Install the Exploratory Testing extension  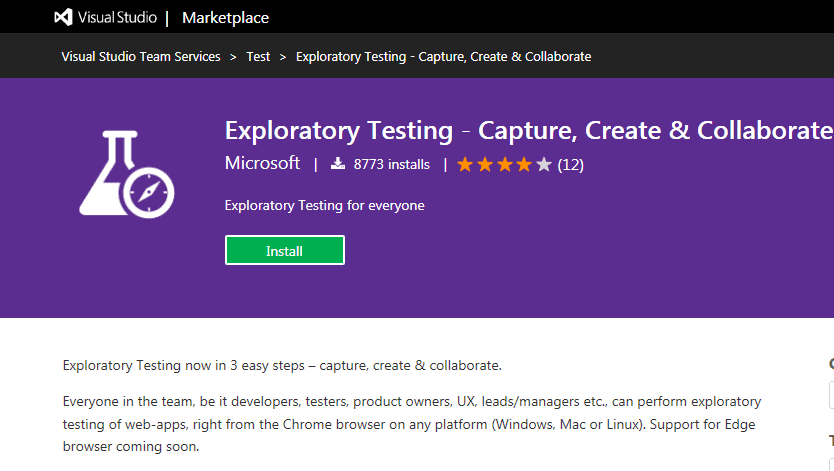[285, 250]
